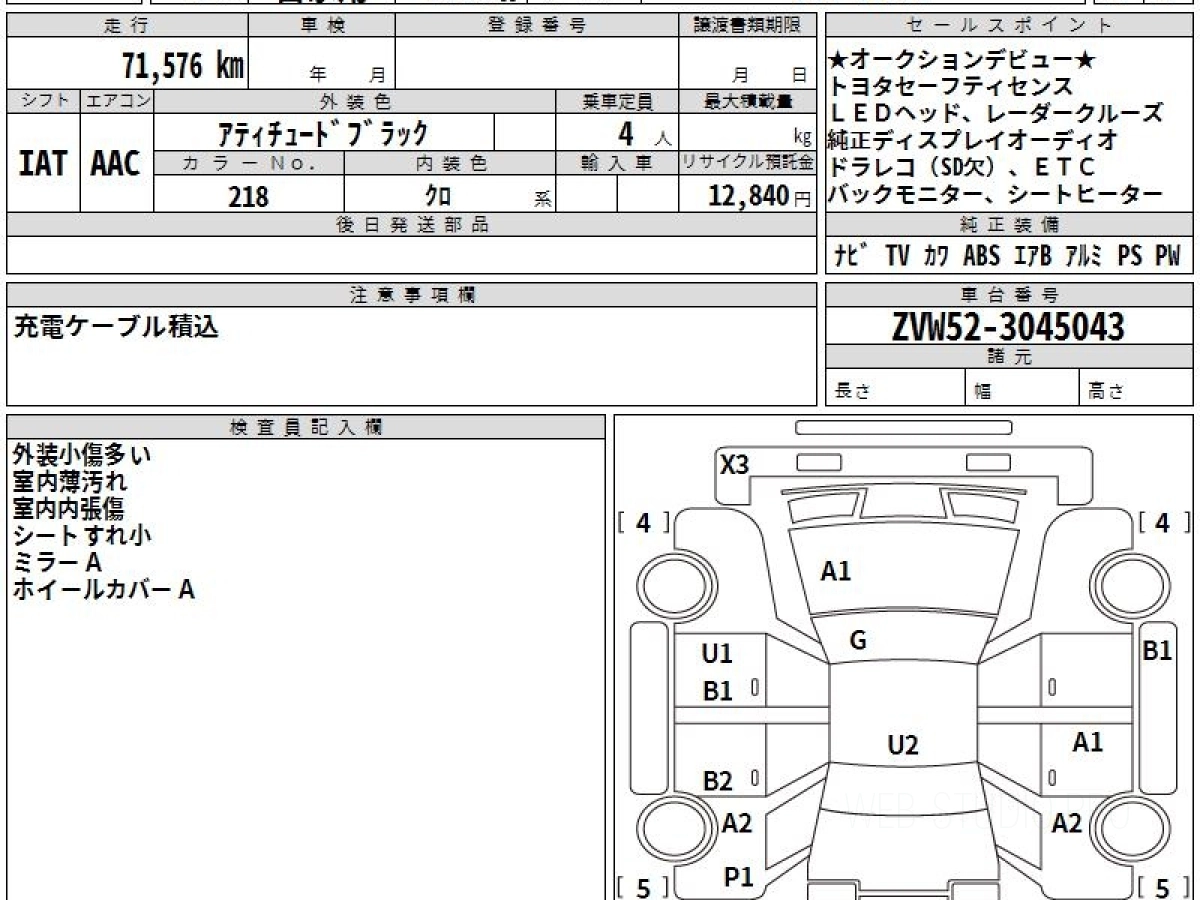Click the 車検 header cell
The height and width of the screenshot is (900, 1200).
322,26
